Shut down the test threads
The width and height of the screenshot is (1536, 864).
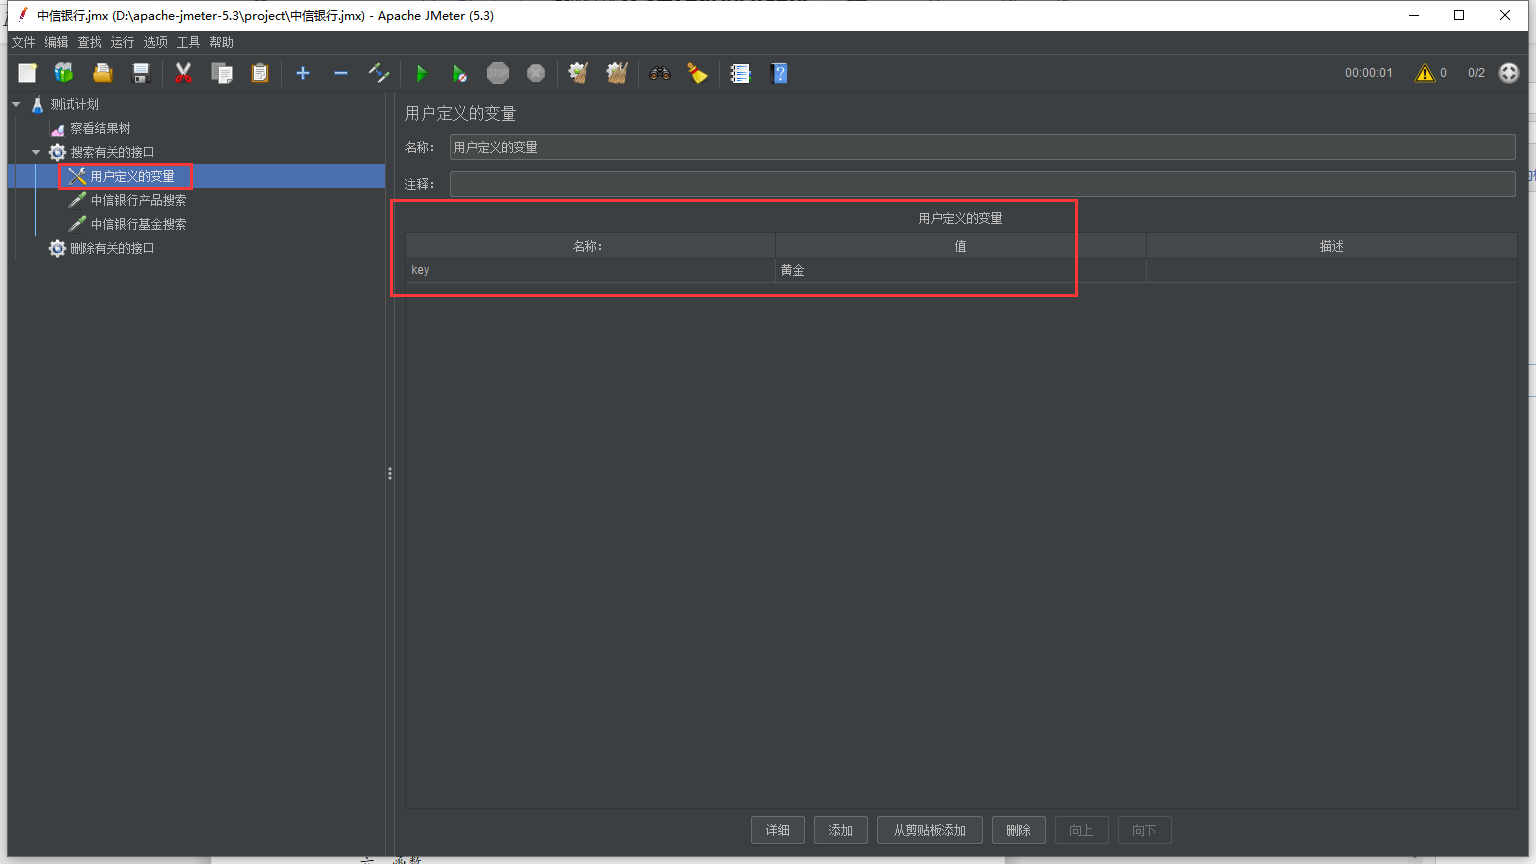click(x=536, y=73)
